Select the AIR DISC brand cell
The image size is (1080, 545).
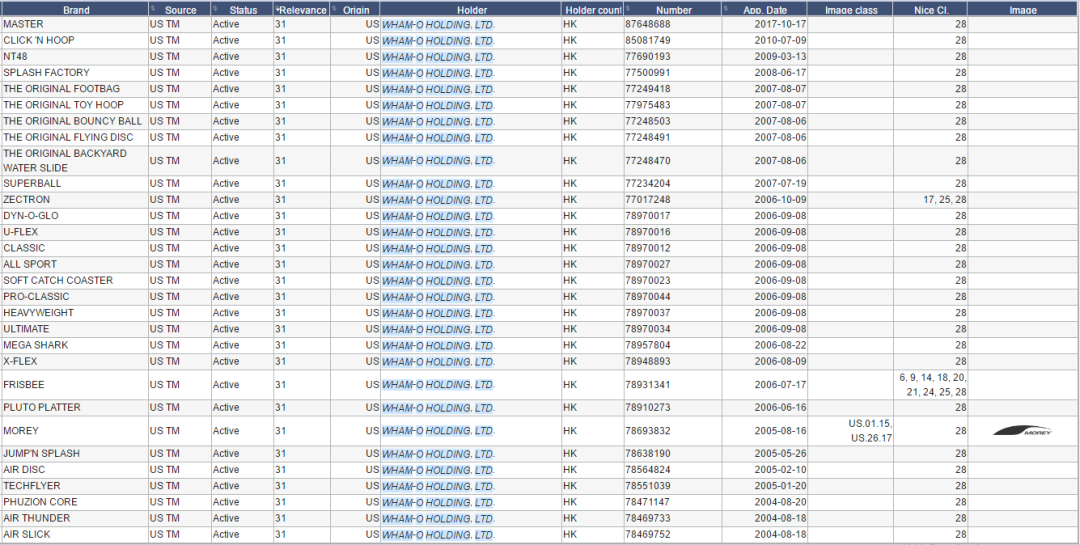(x=75, y=470)
